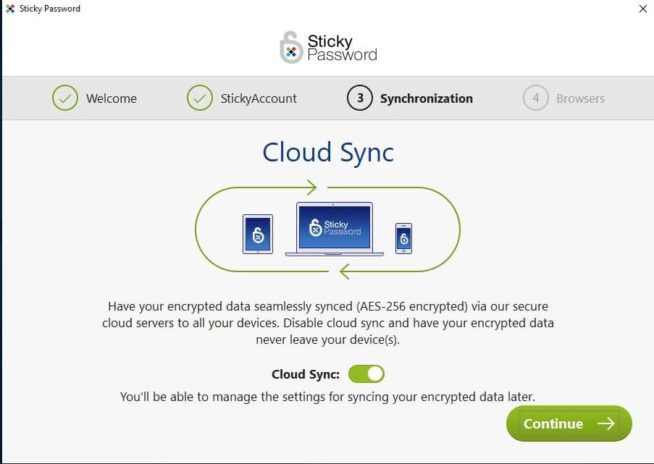Viewport: 654px width, 464px height.
Task: Click the Cloud Sync toggle label
Action: 306,374
